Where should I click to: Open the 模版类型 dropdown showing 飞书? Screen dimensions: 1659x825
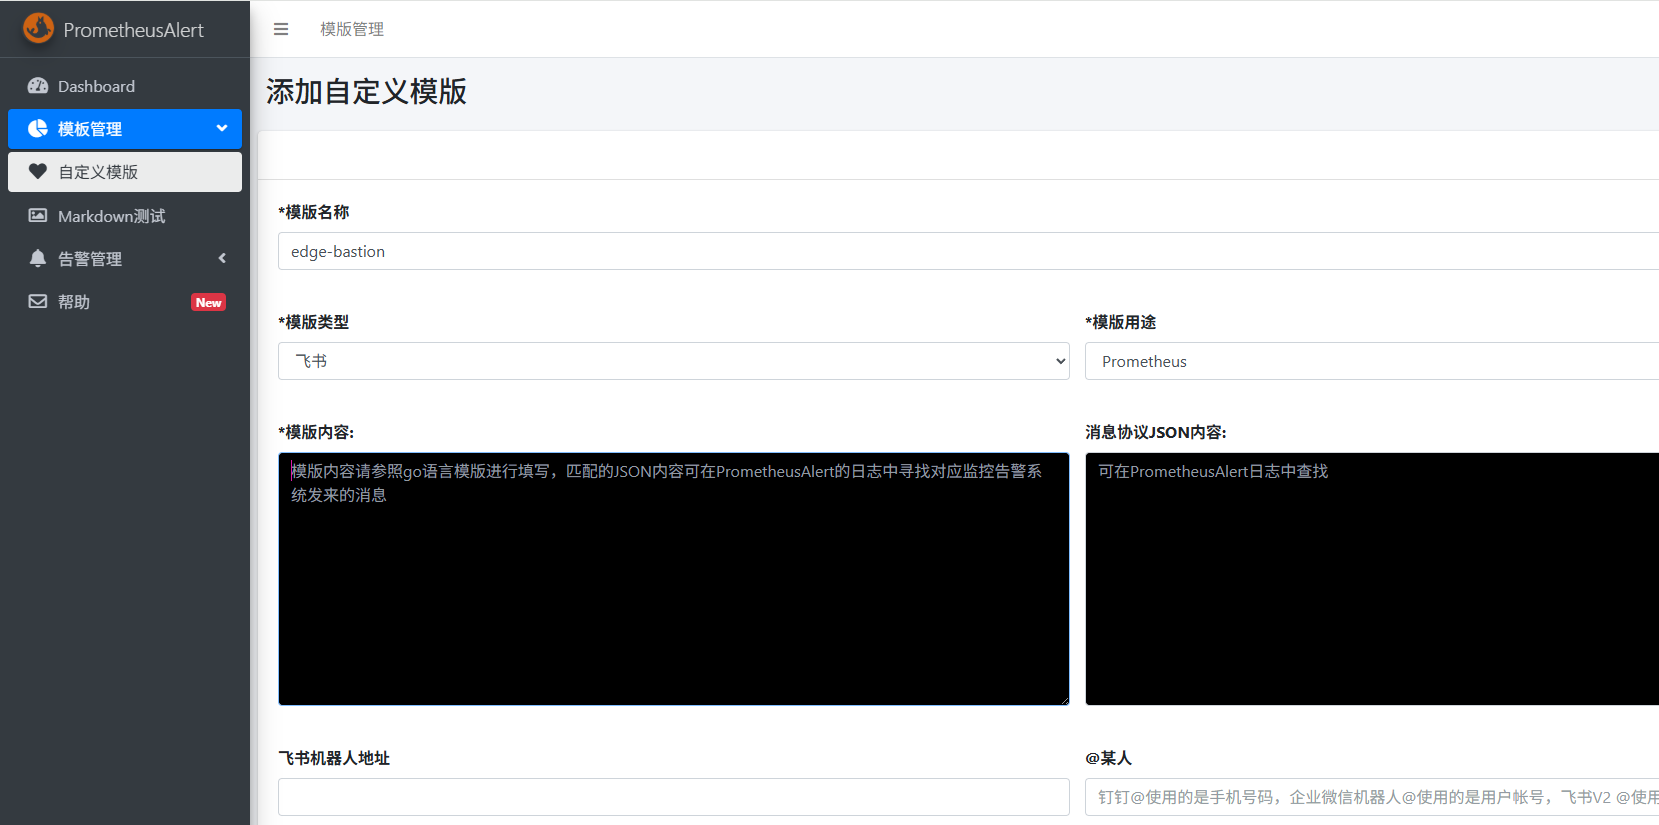[x=674, y=361]
